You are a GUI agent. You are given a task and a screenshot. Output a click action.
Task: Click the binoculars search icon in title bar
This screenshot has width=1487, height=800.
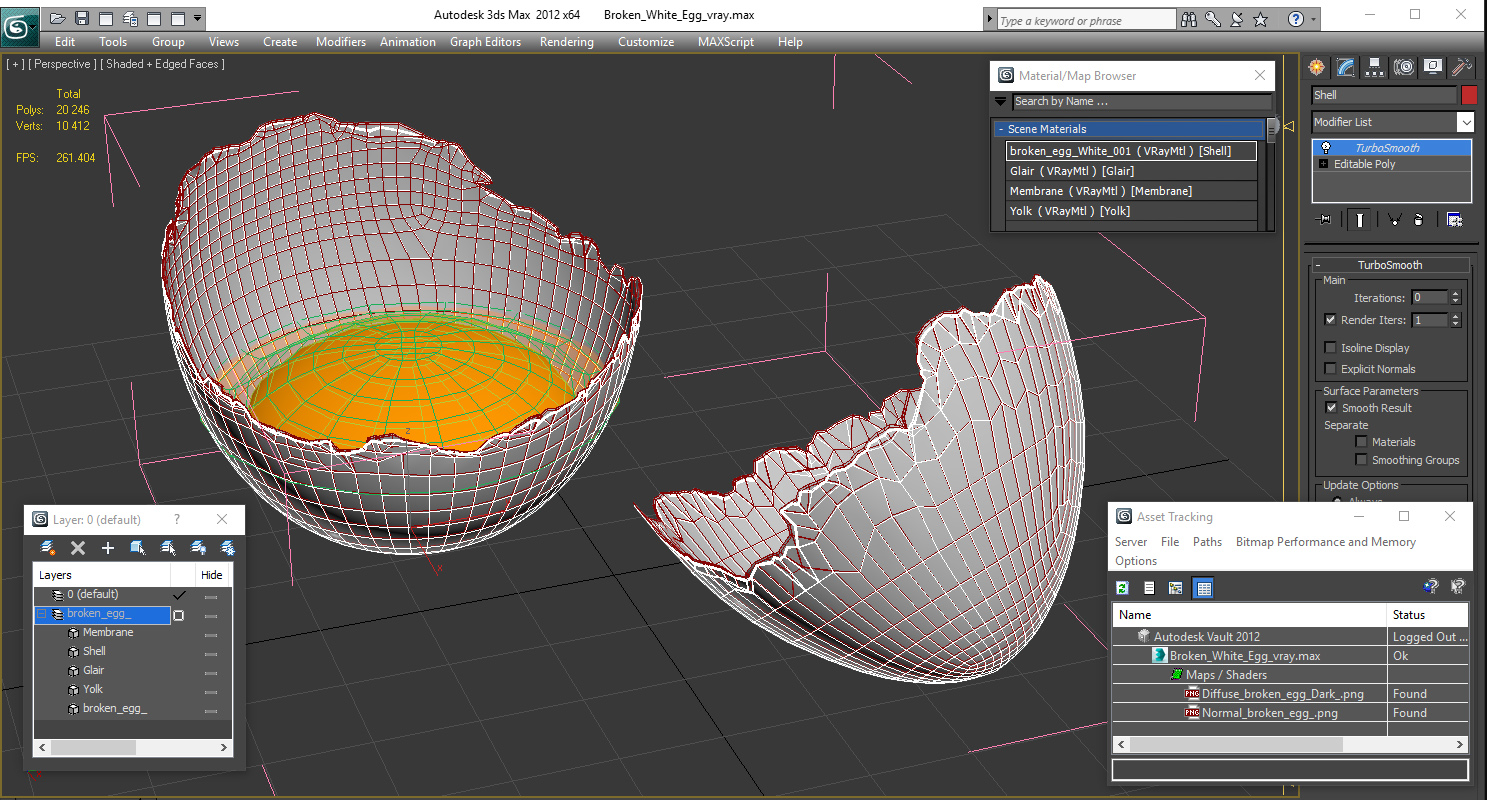click(x=1189, y=19)
